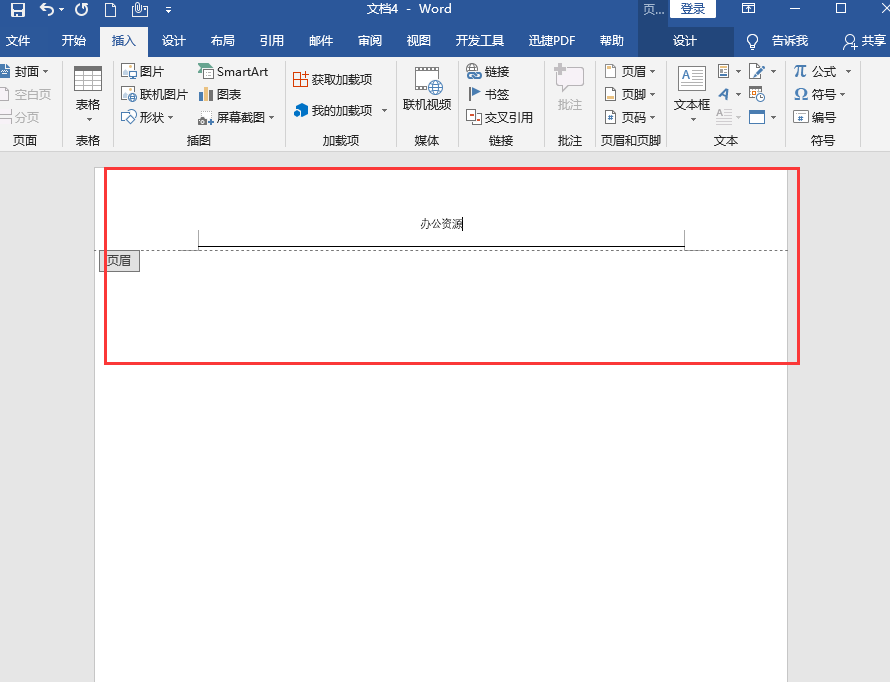Open the 页脚 footer dropdown
The height and width of the screenshot is (682, 890).
[x=630, y=94]
